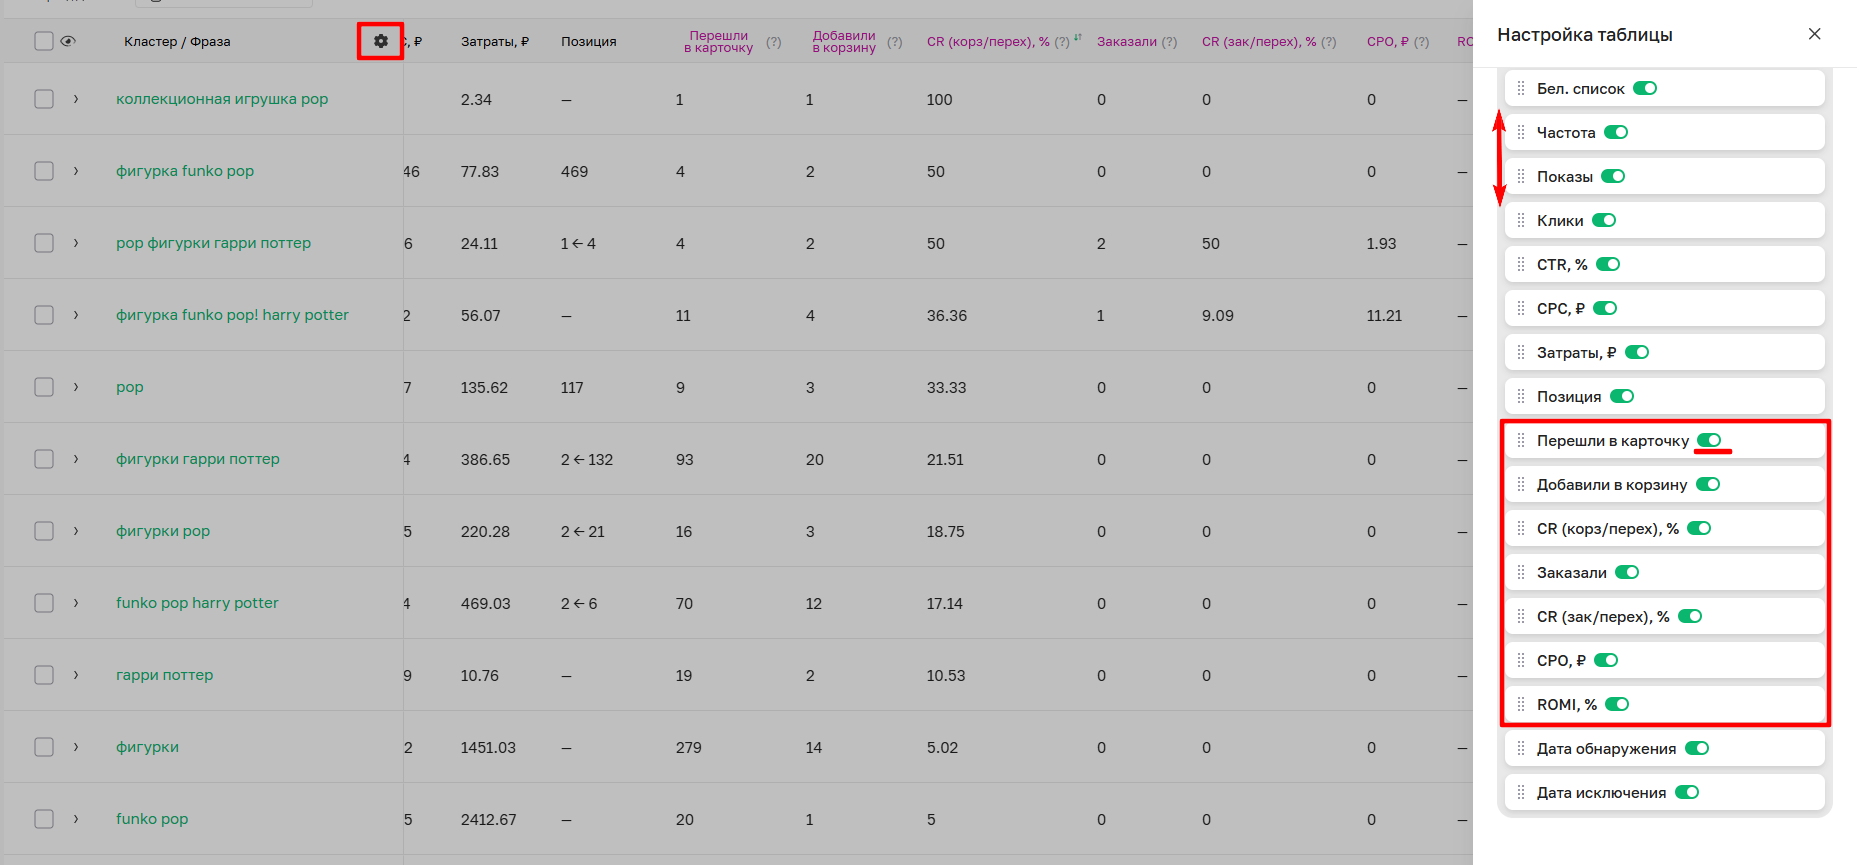Grab drag handle next to Дата обнаружения
Image resolution: width=1861 pixels, height=865 pixels.
coord(1521,748)
